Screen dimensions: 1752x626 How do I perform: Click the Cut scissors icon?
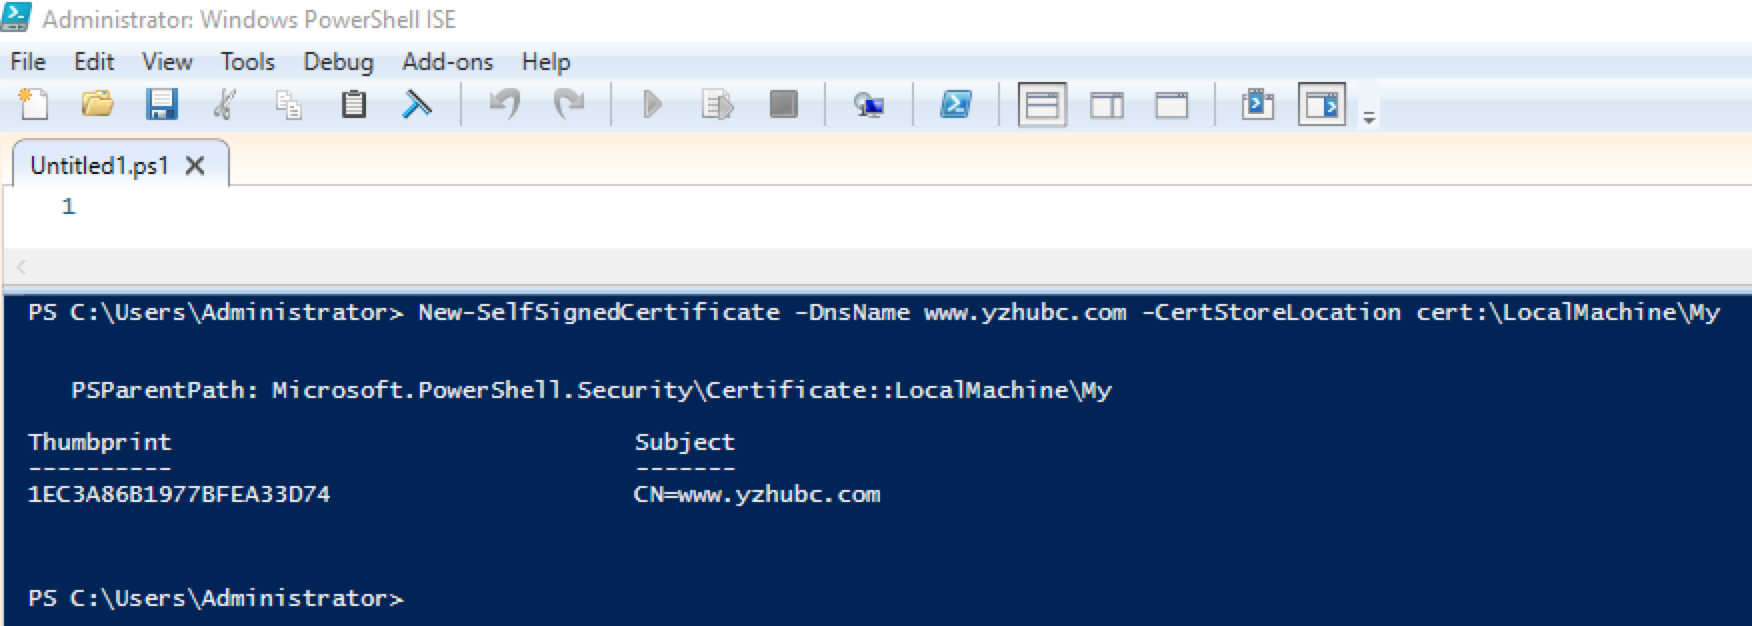[225, 104]
